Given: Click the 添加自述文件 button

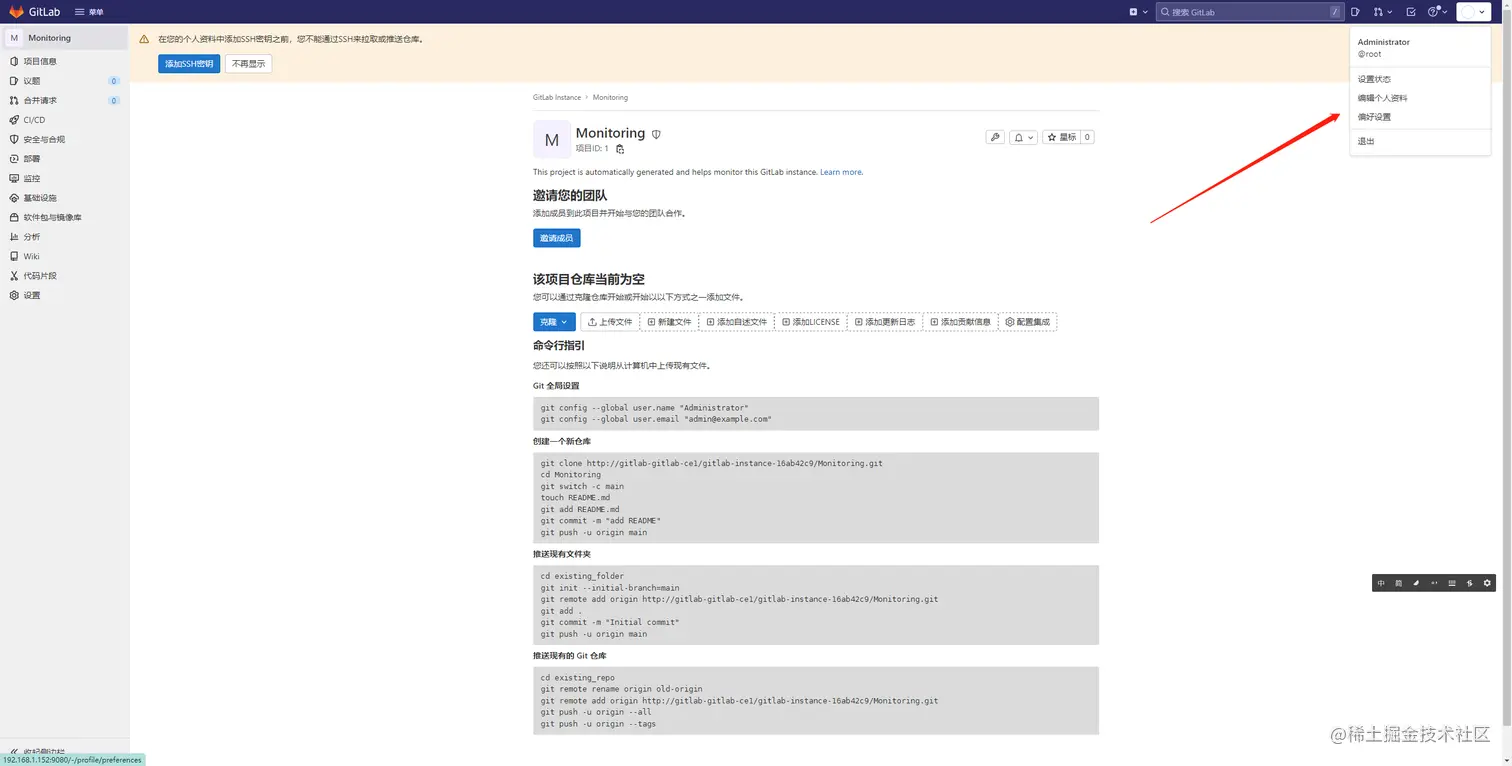Looking at the screenshot, I should point(736,322).
